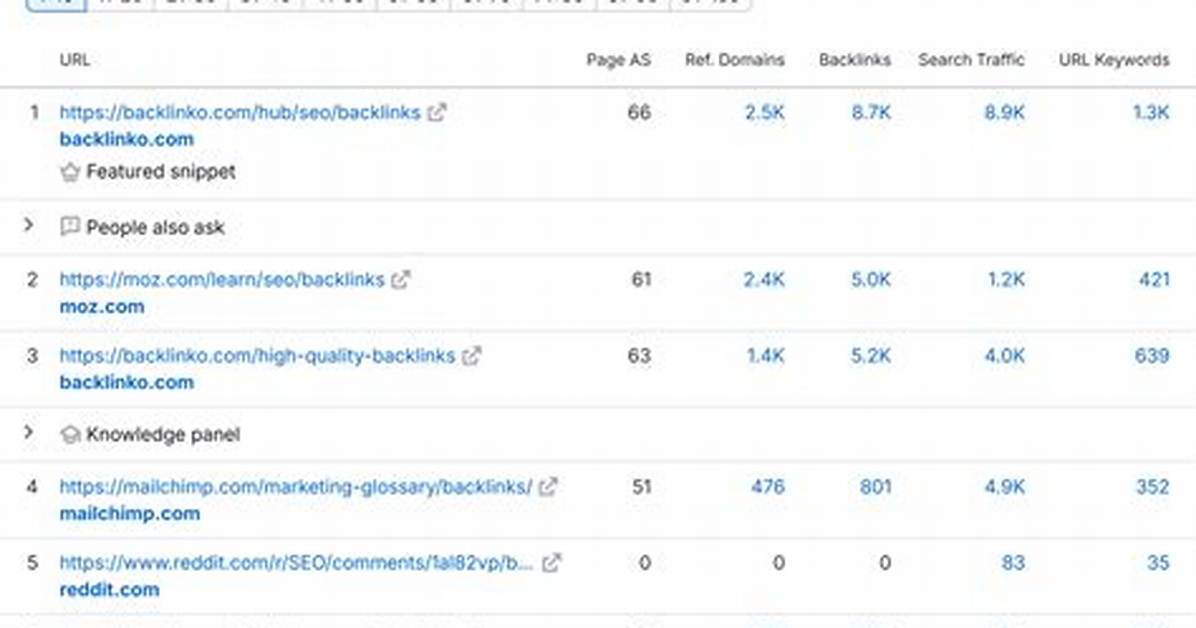The image size is (1196, 628).
Task: Open 2.4K referring domains for moz.com
Action: 764,279
